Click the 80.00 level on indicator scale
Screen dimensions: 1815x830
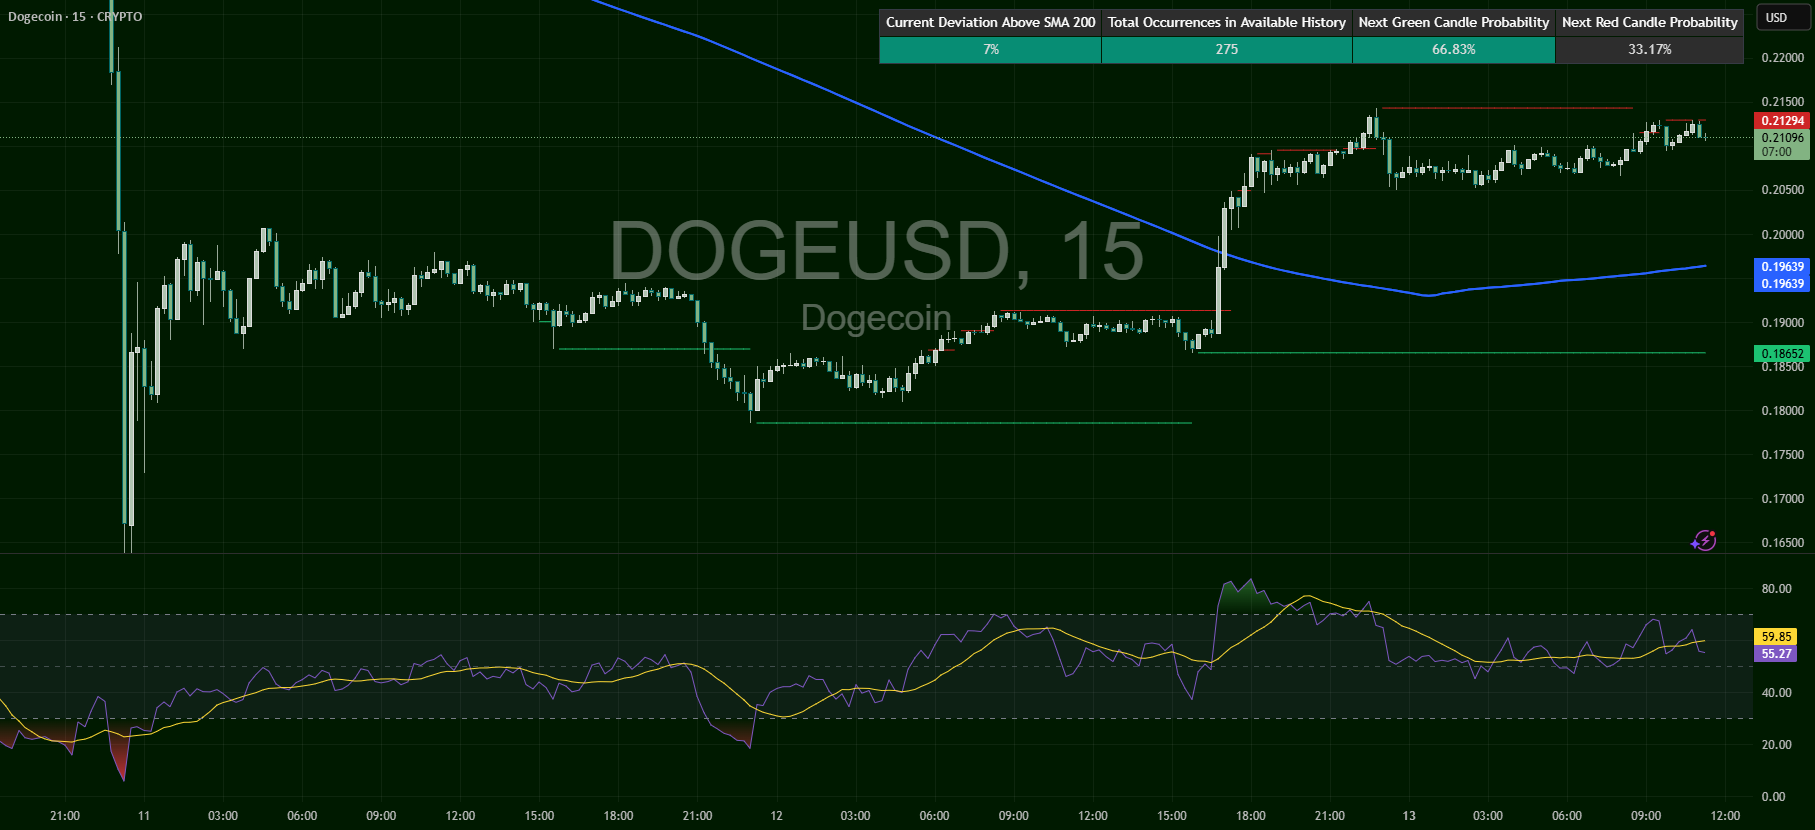pos(1776,589)
